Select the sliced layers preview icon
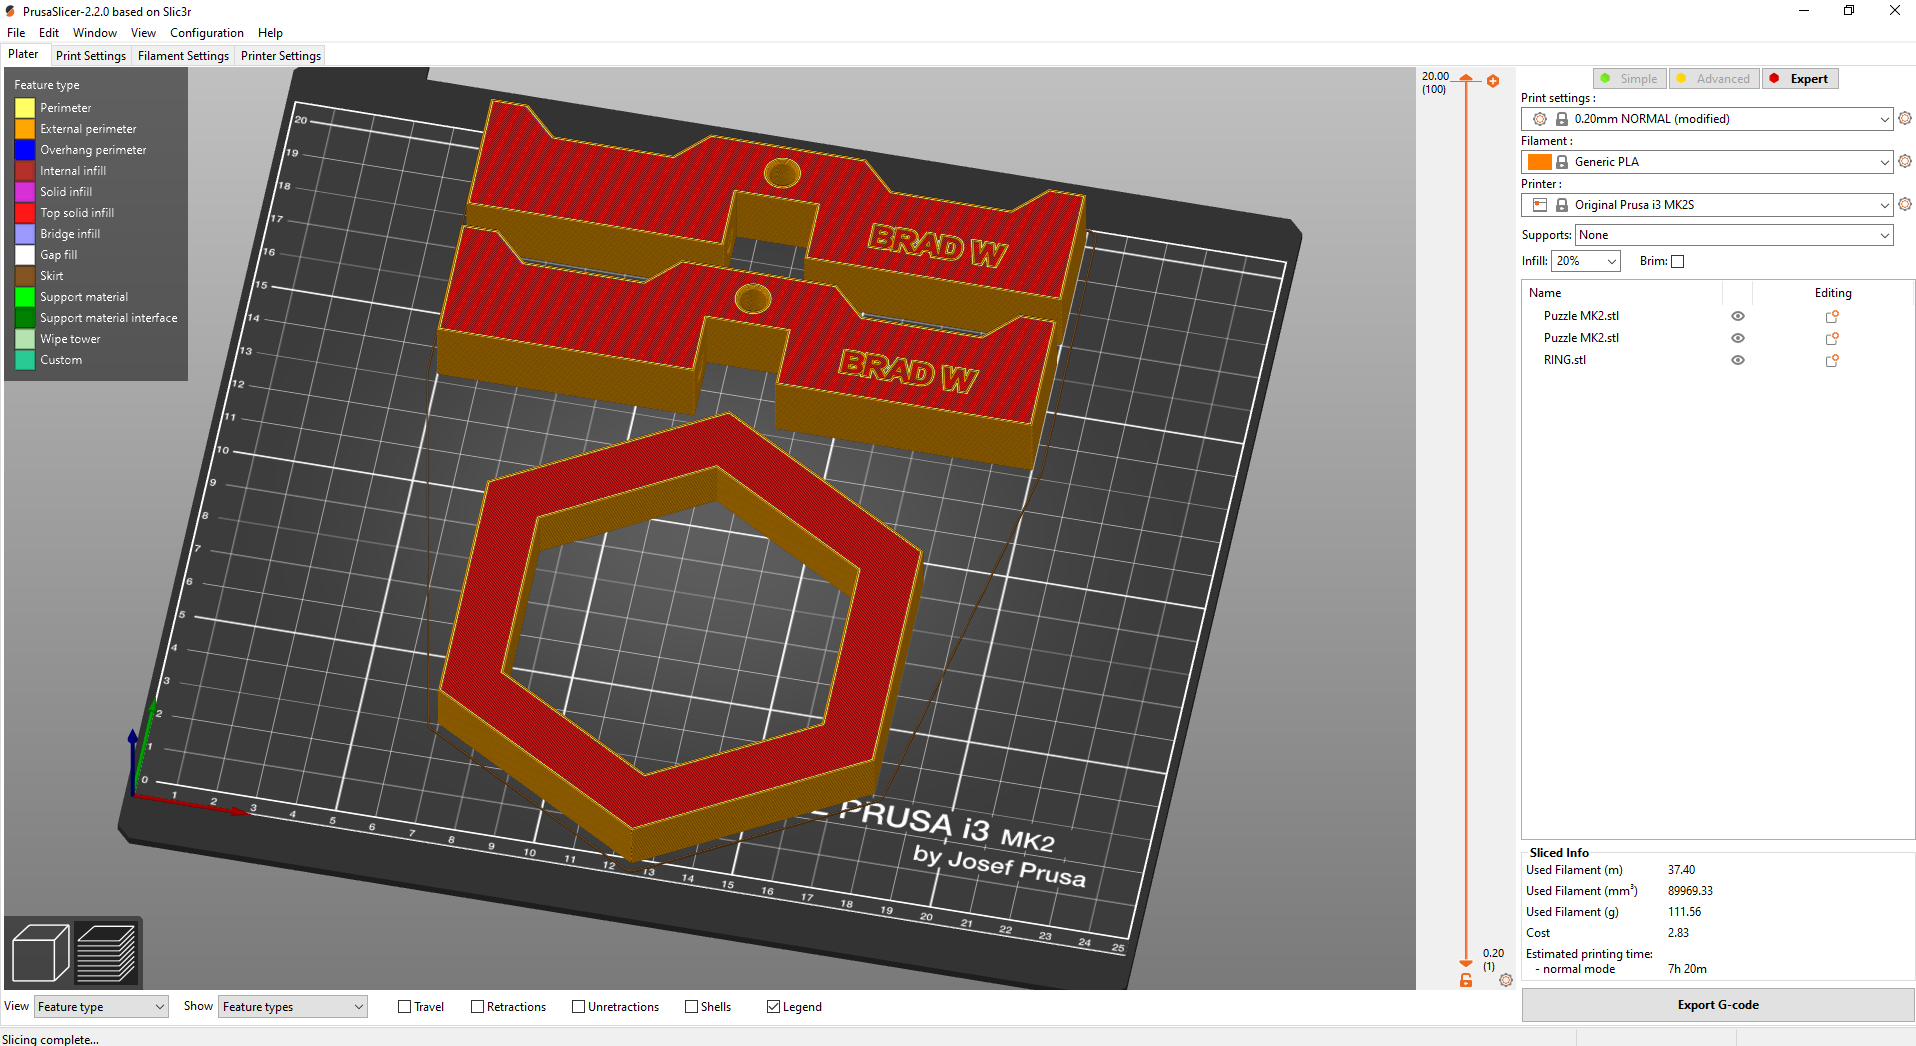1916x1046 pixels. point(106,953)
